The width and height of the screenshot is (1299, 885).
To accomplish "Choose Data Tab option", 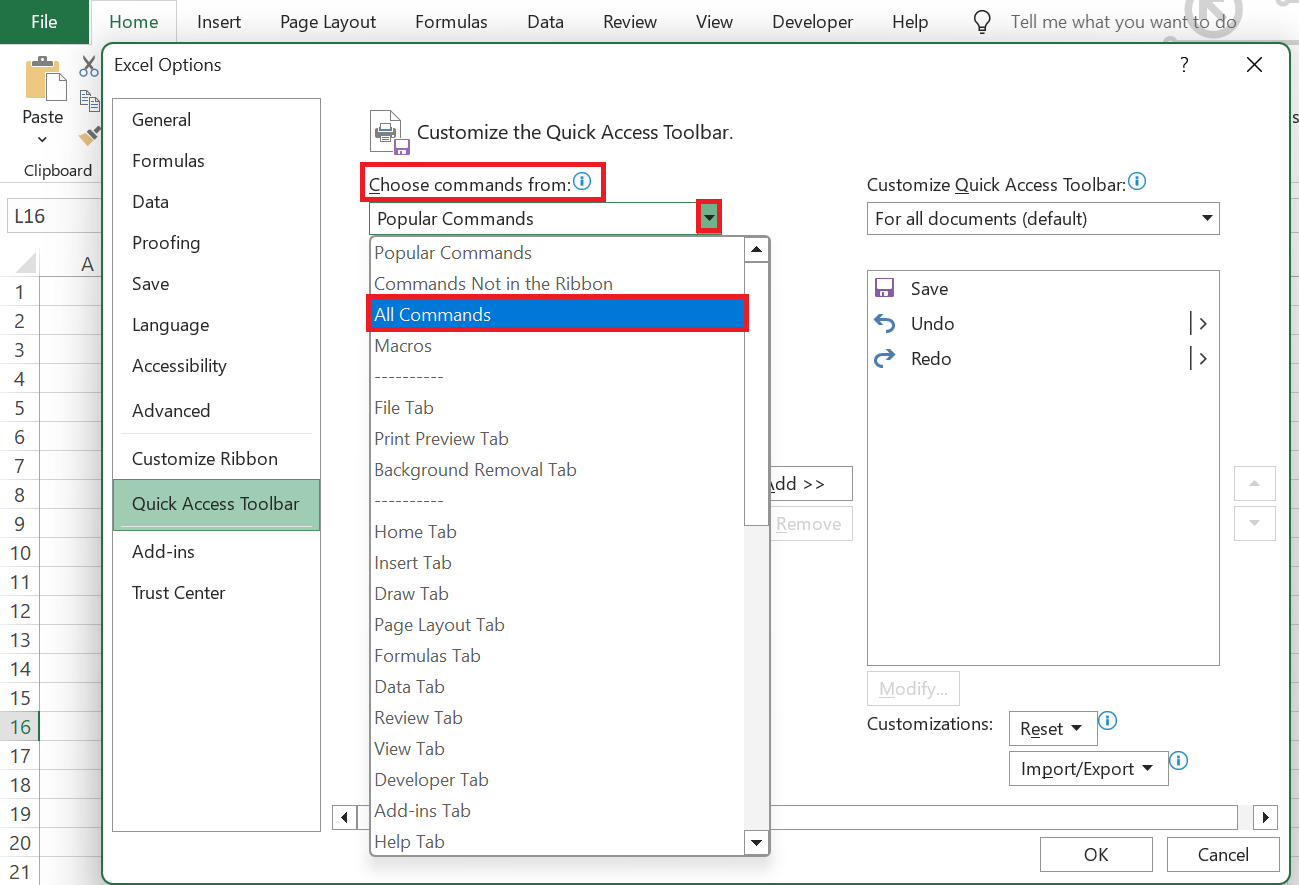I will [557, 687].
